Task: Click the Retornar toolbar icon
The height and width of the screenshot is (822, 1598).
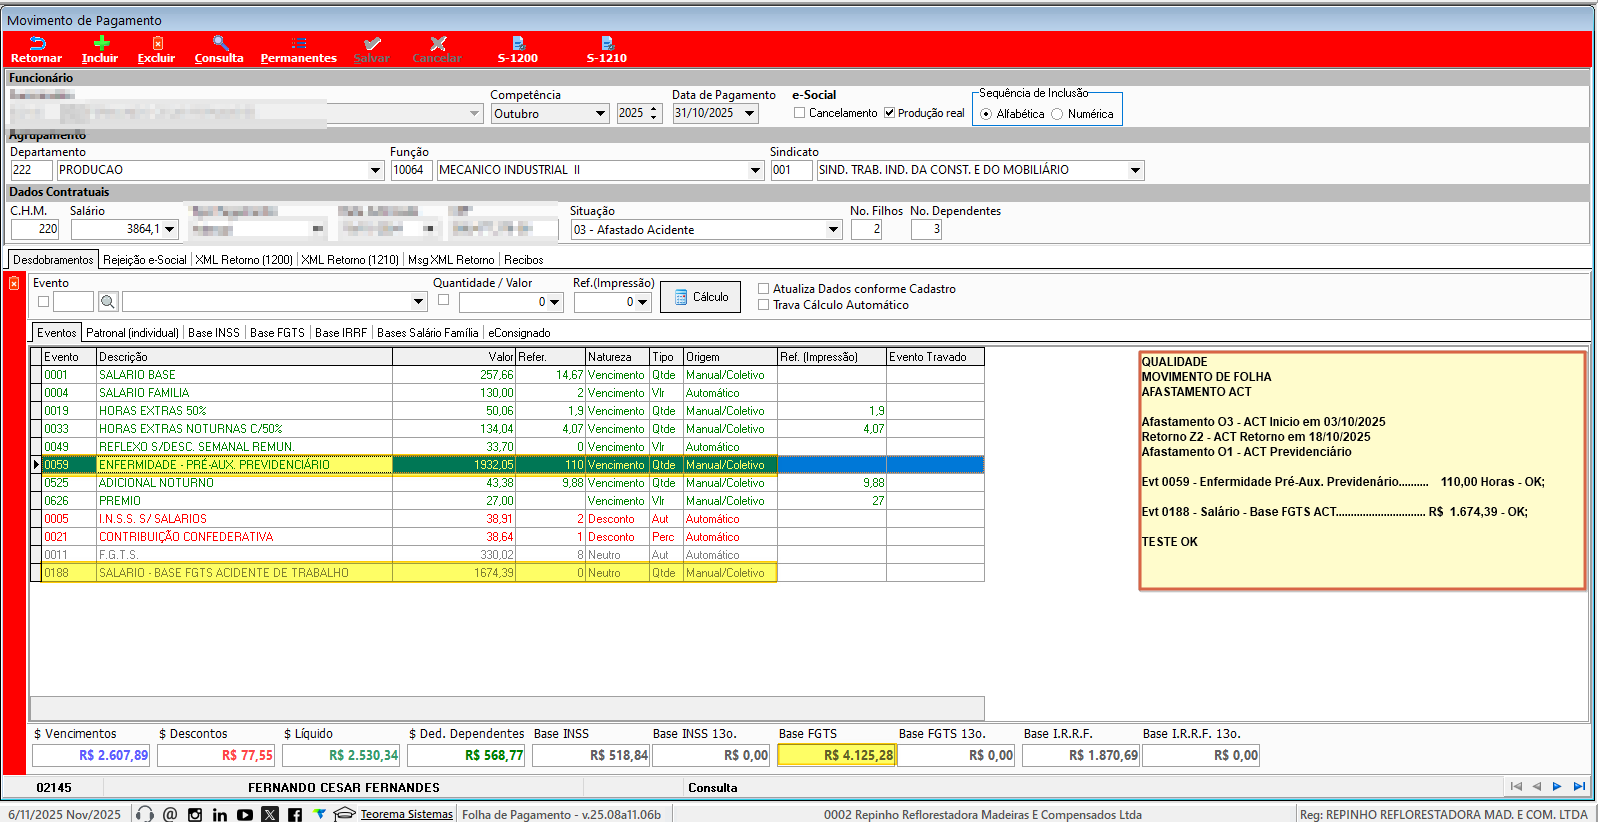Action: [37, 44]
